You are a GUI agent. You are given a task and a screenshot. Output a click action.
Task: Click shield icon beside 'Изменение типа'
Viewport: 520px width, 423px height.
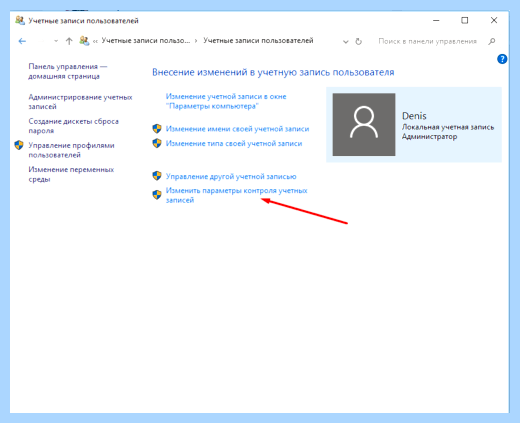(x=157, y=143)
